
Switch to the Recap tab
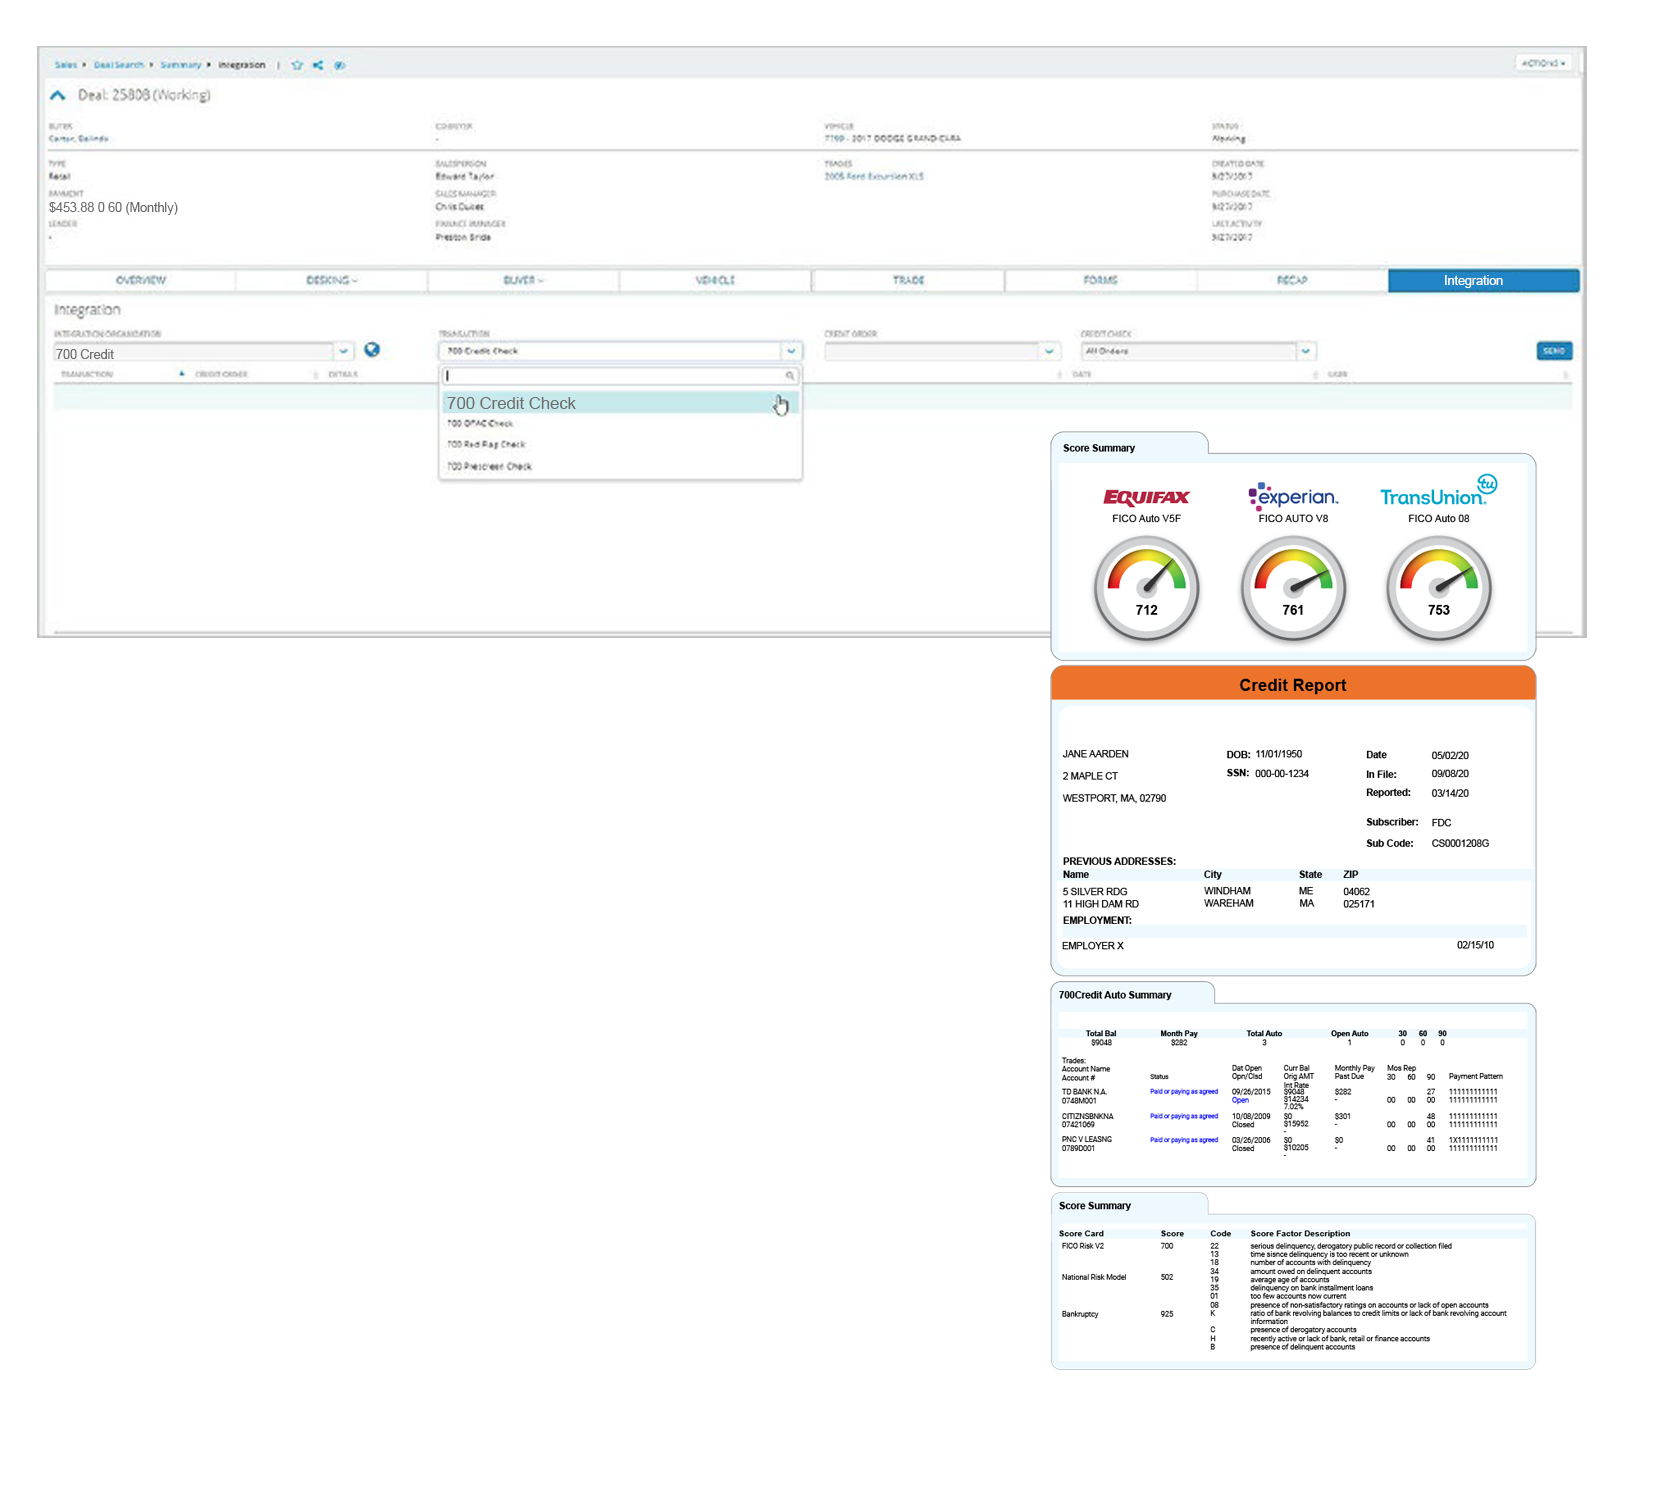(1292, 281)
